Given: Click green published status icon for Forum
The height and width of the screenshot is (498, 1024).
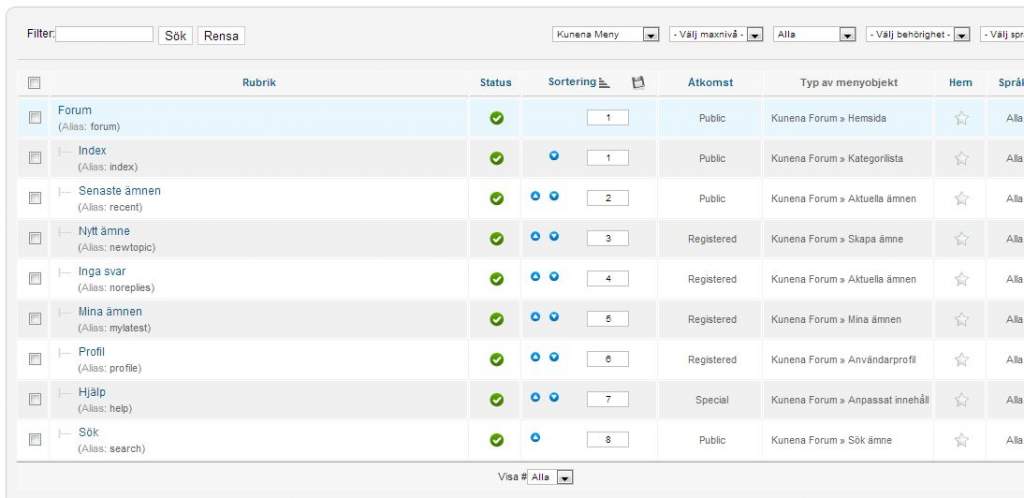Looking at the screenshot, I should pos(496,118).
